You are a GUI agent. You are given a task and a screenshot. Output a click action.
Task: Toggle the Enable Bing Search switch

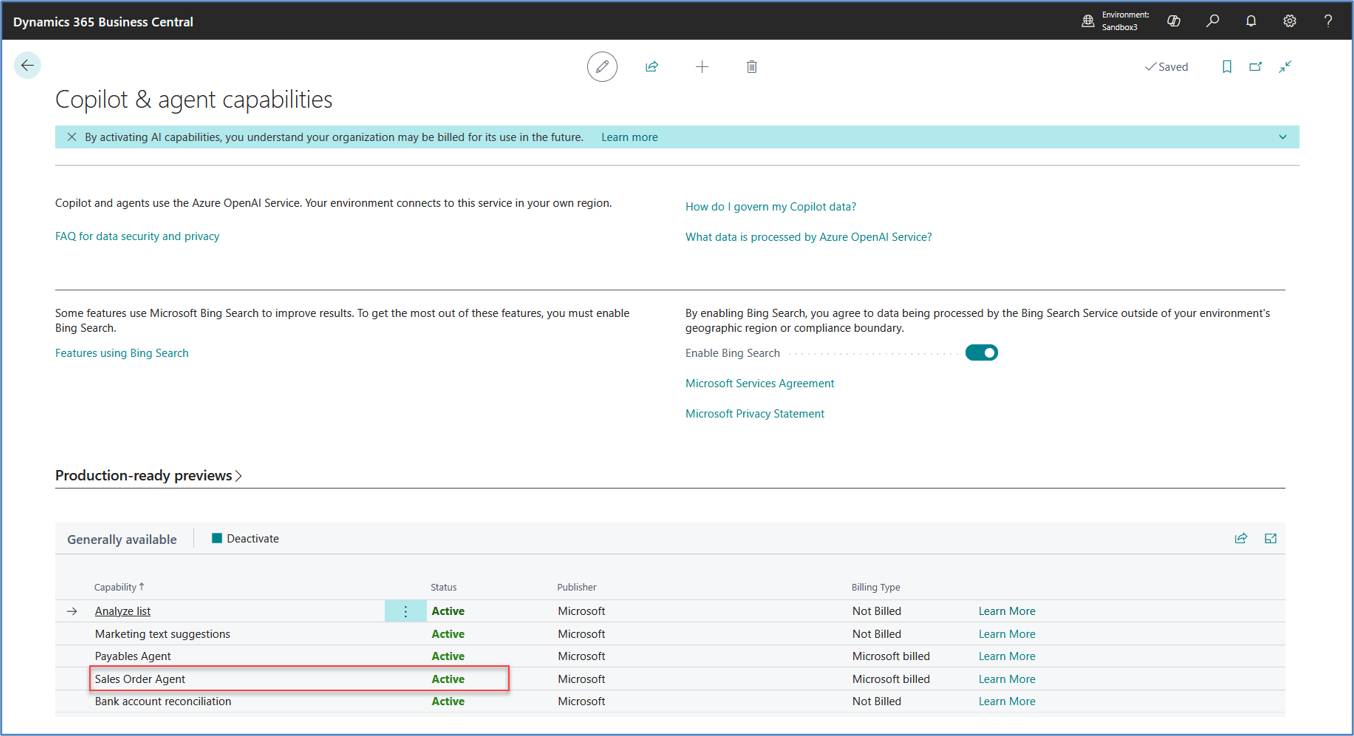[x=981, y=353]
